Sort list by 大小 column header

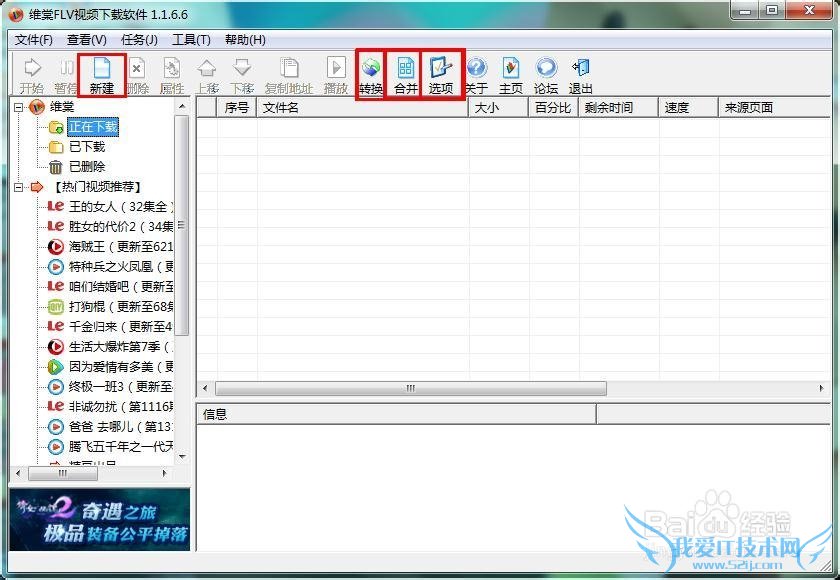[x=499, y=108]
